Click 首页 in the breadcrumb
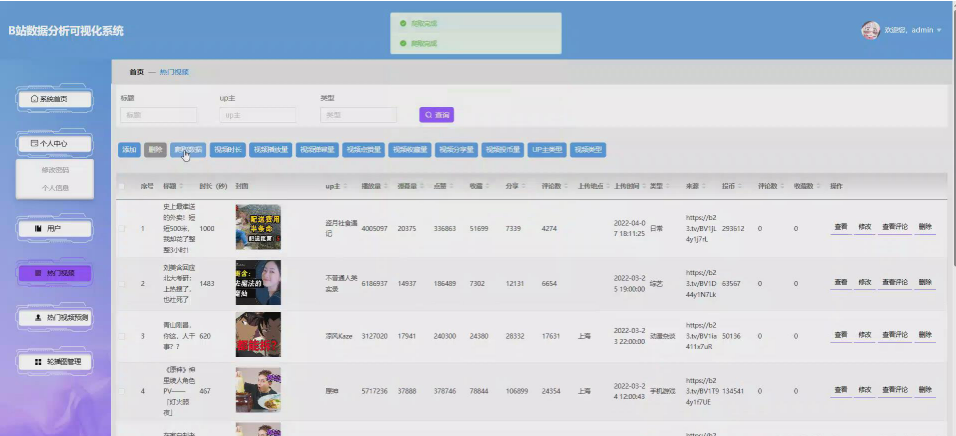Viewport: 956px width, 436px height. coord(137,72)
